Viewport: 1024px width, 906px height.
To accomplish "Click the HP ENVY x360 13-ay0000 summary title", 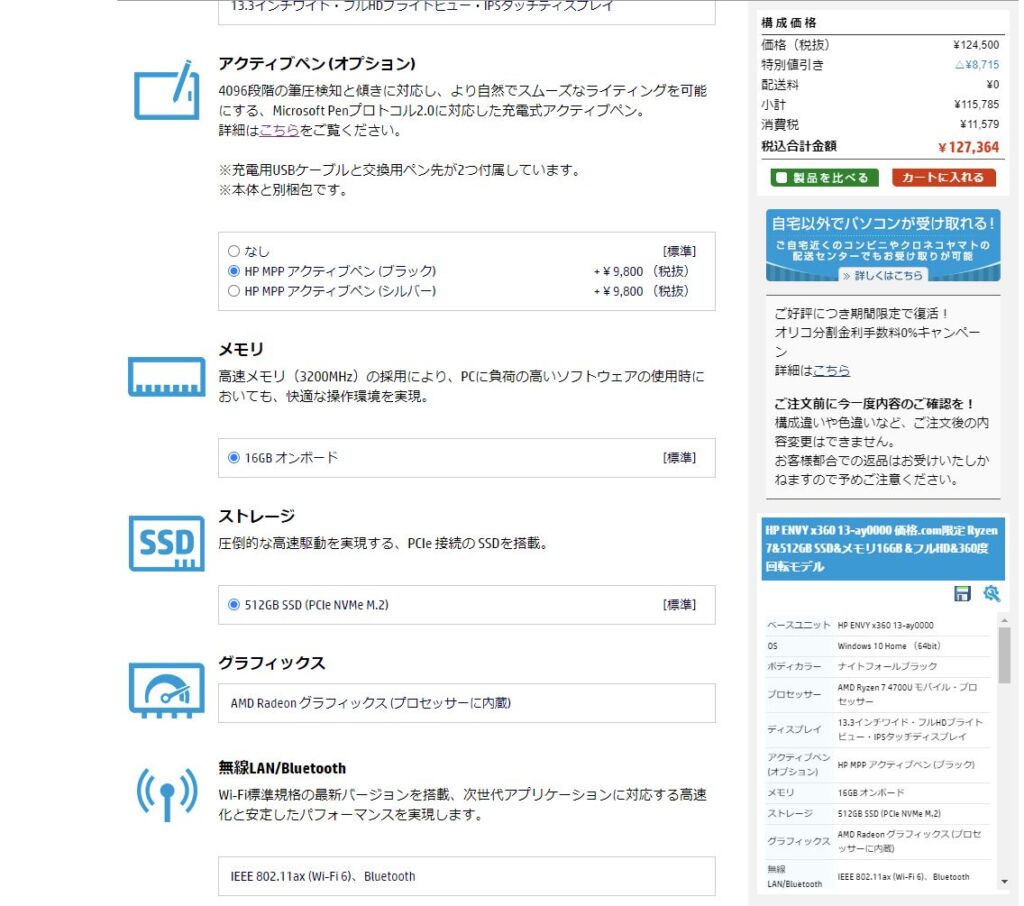I will 882,549.
